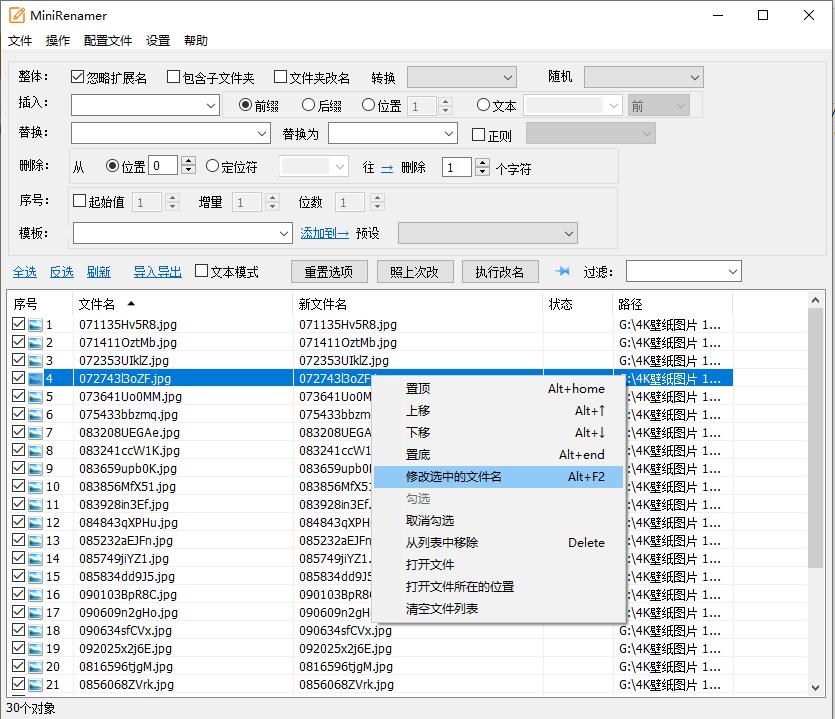Click the image file icon in row 10

35,487
